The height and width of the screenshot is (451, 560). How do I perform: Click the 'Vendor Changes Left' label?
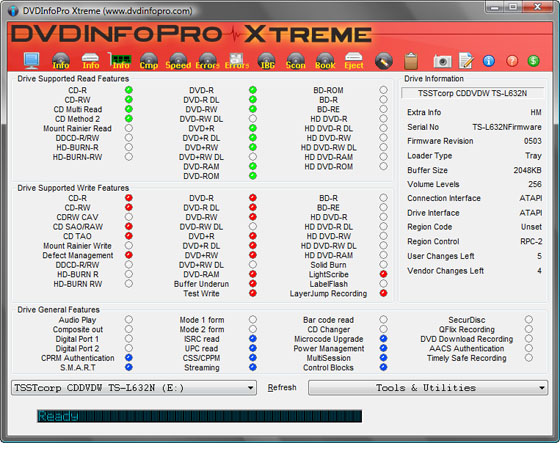pos(445,271)
